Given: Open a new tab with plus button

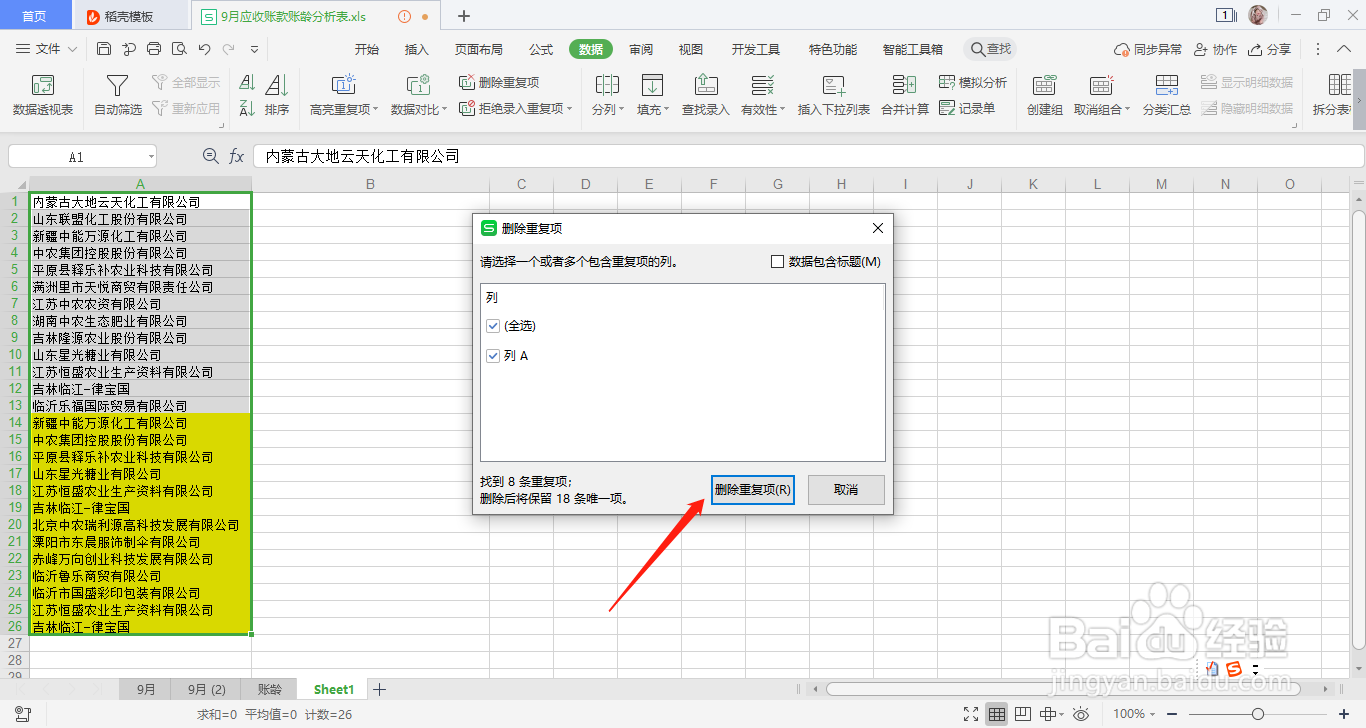Looking at the screenshot, I should coord(464,16).
